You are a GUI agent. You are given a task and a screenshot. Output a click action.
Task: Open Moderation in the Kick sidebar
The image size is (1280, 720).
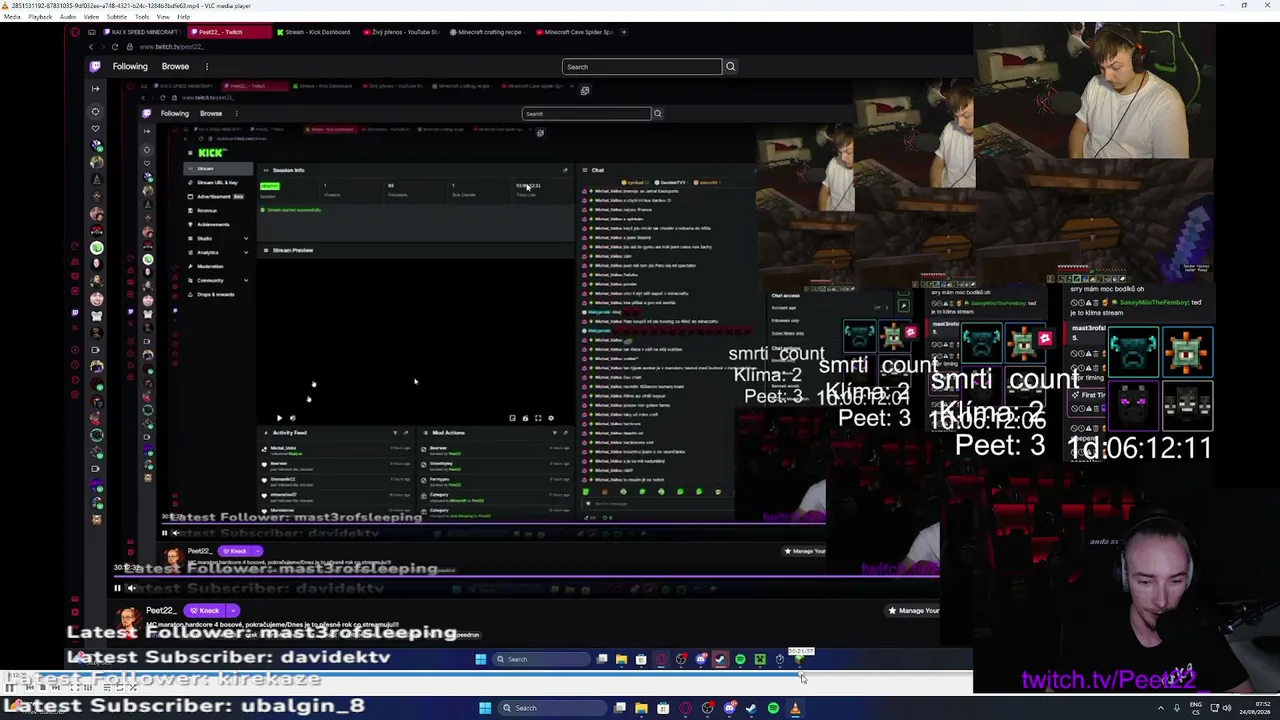coord(210,266)
